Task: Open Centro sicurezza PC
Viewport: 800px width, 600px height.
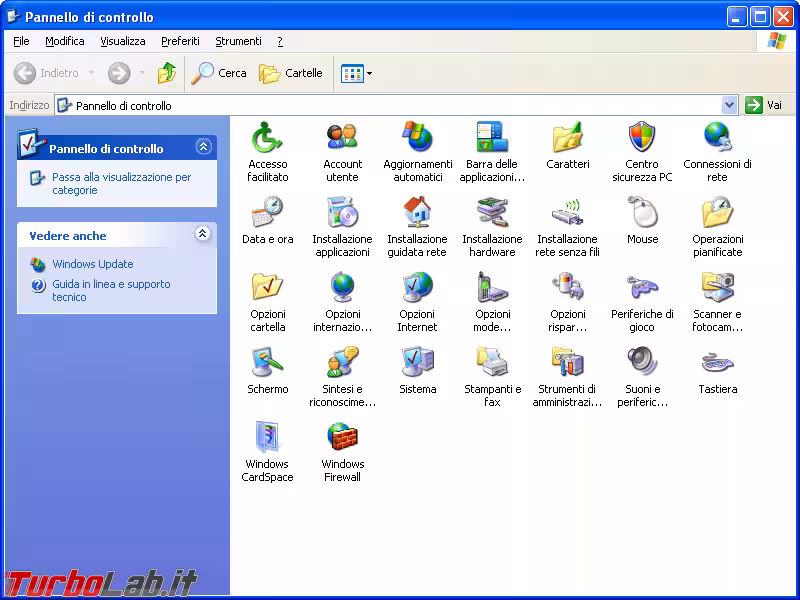Action: 642,140
